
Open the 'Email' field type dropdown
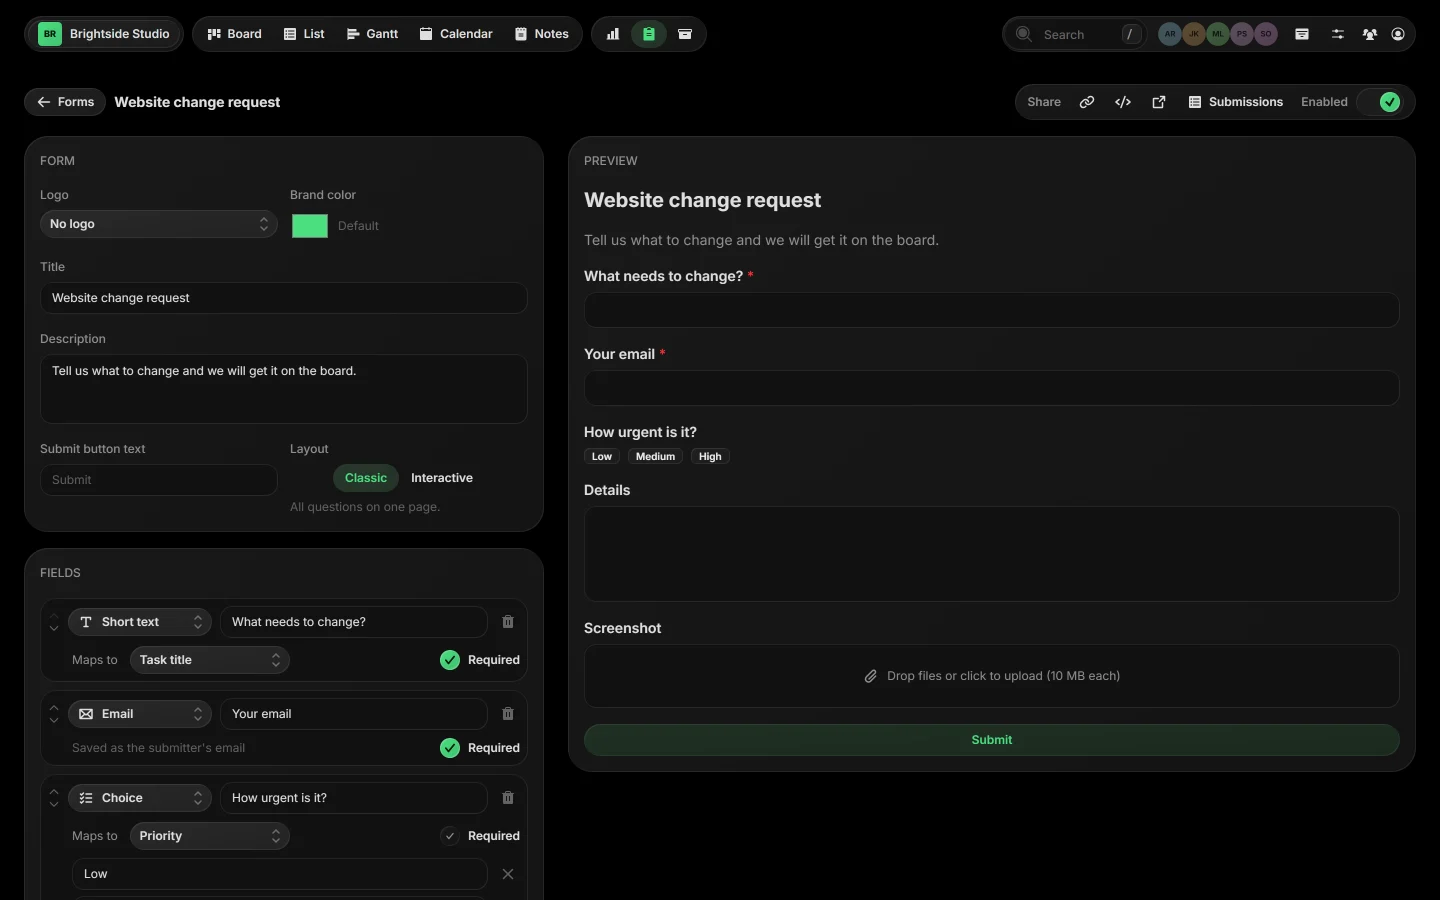pyautogui.click(x=140, y=714)
